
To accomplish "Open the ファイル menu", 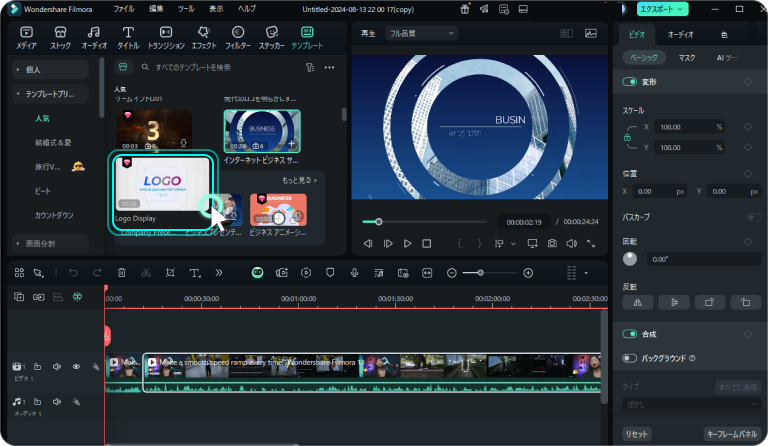I will [x=124, y=8].
